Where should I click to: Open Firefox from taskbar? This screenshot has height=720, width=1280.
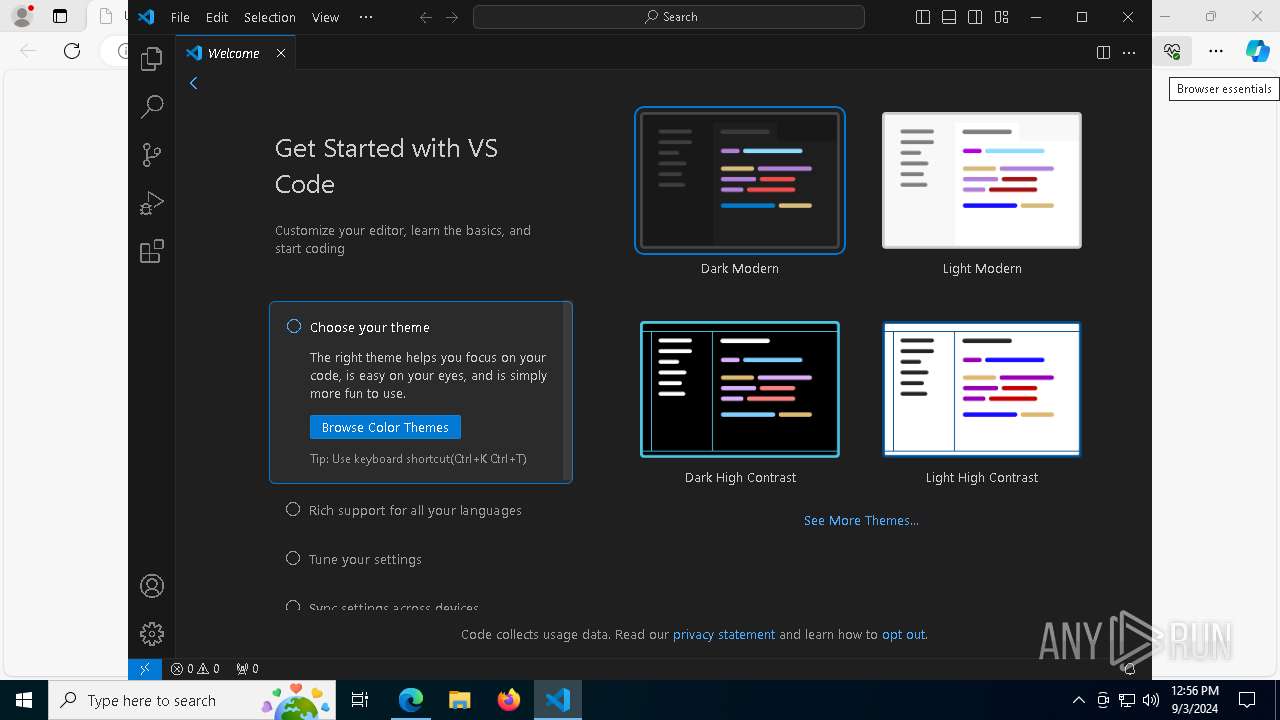tap(509, 700)
